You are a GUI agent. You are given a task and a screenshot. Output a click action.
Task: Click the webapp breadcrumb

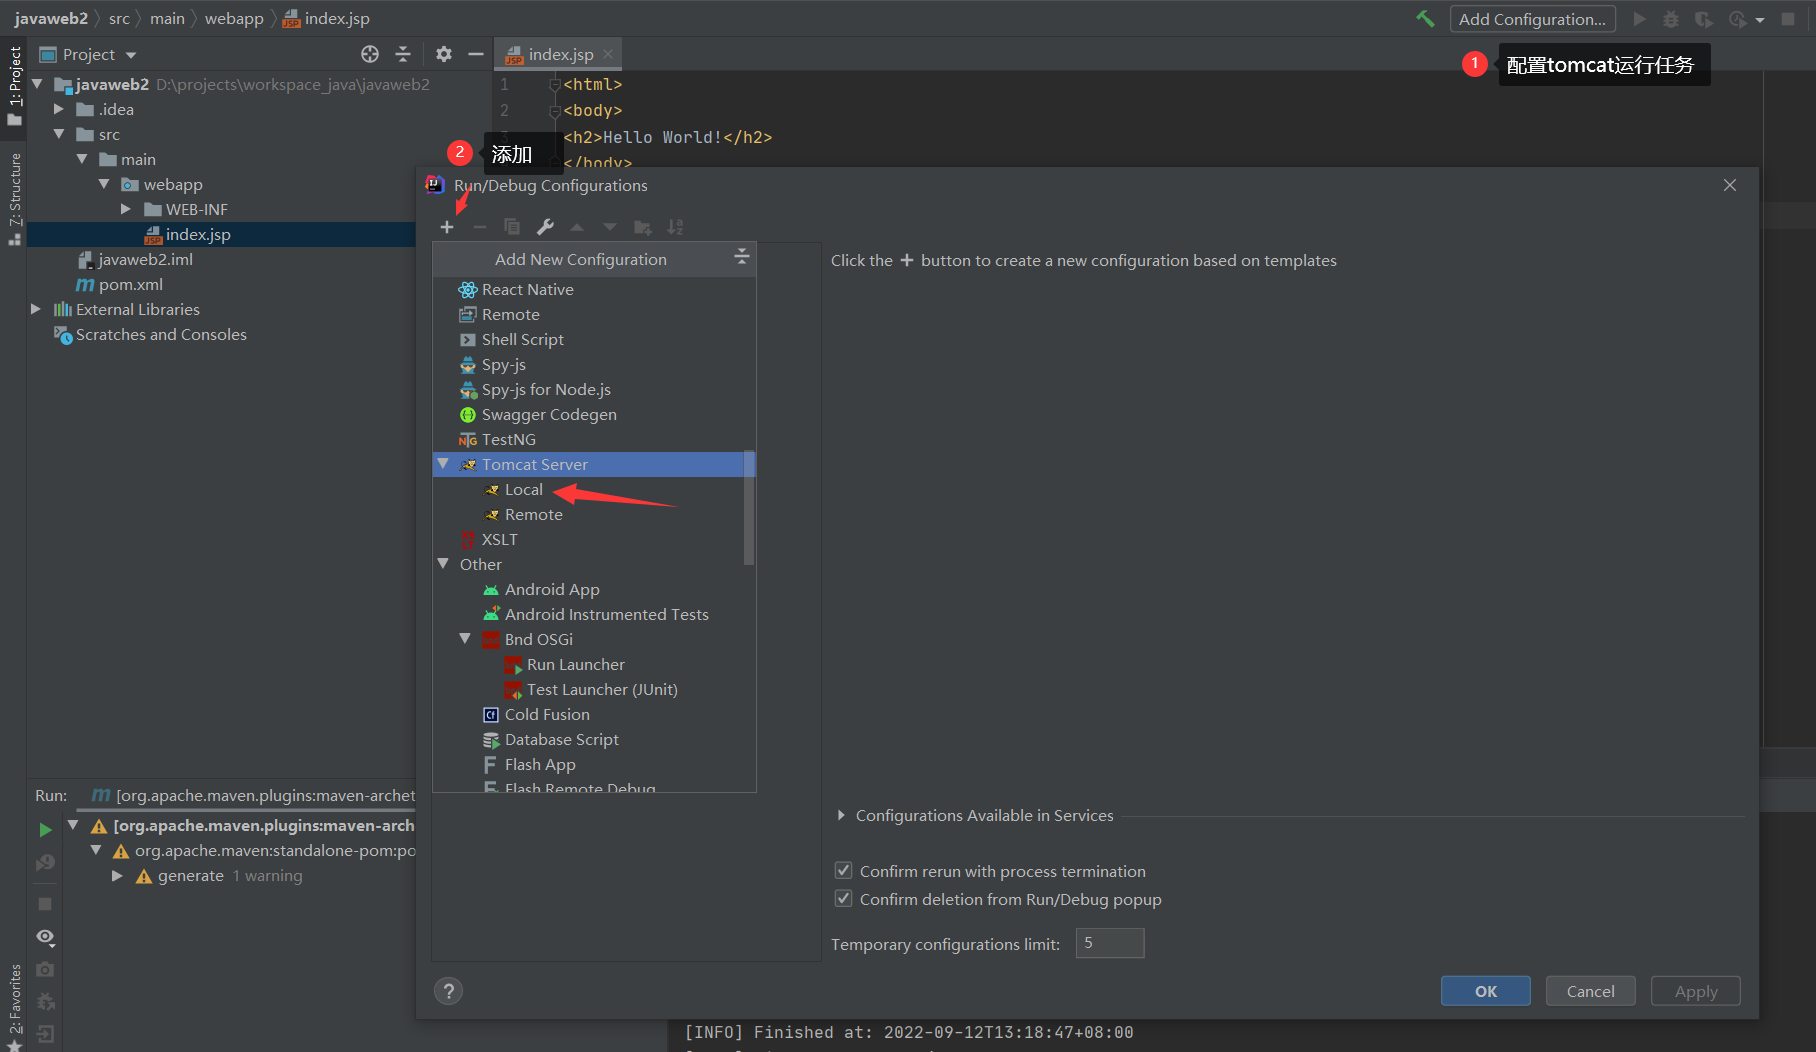(234, 18)
